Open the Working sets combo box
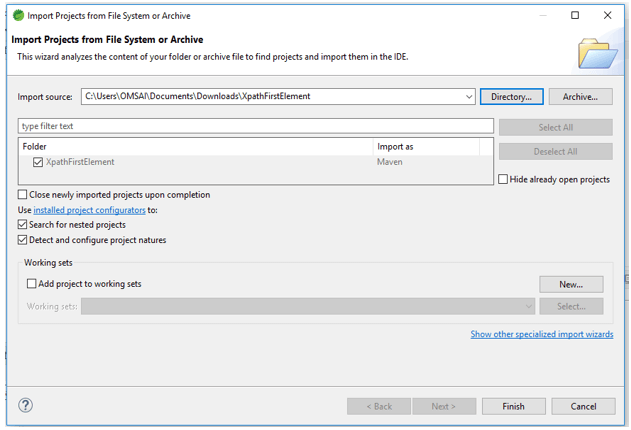 [528, 306]
